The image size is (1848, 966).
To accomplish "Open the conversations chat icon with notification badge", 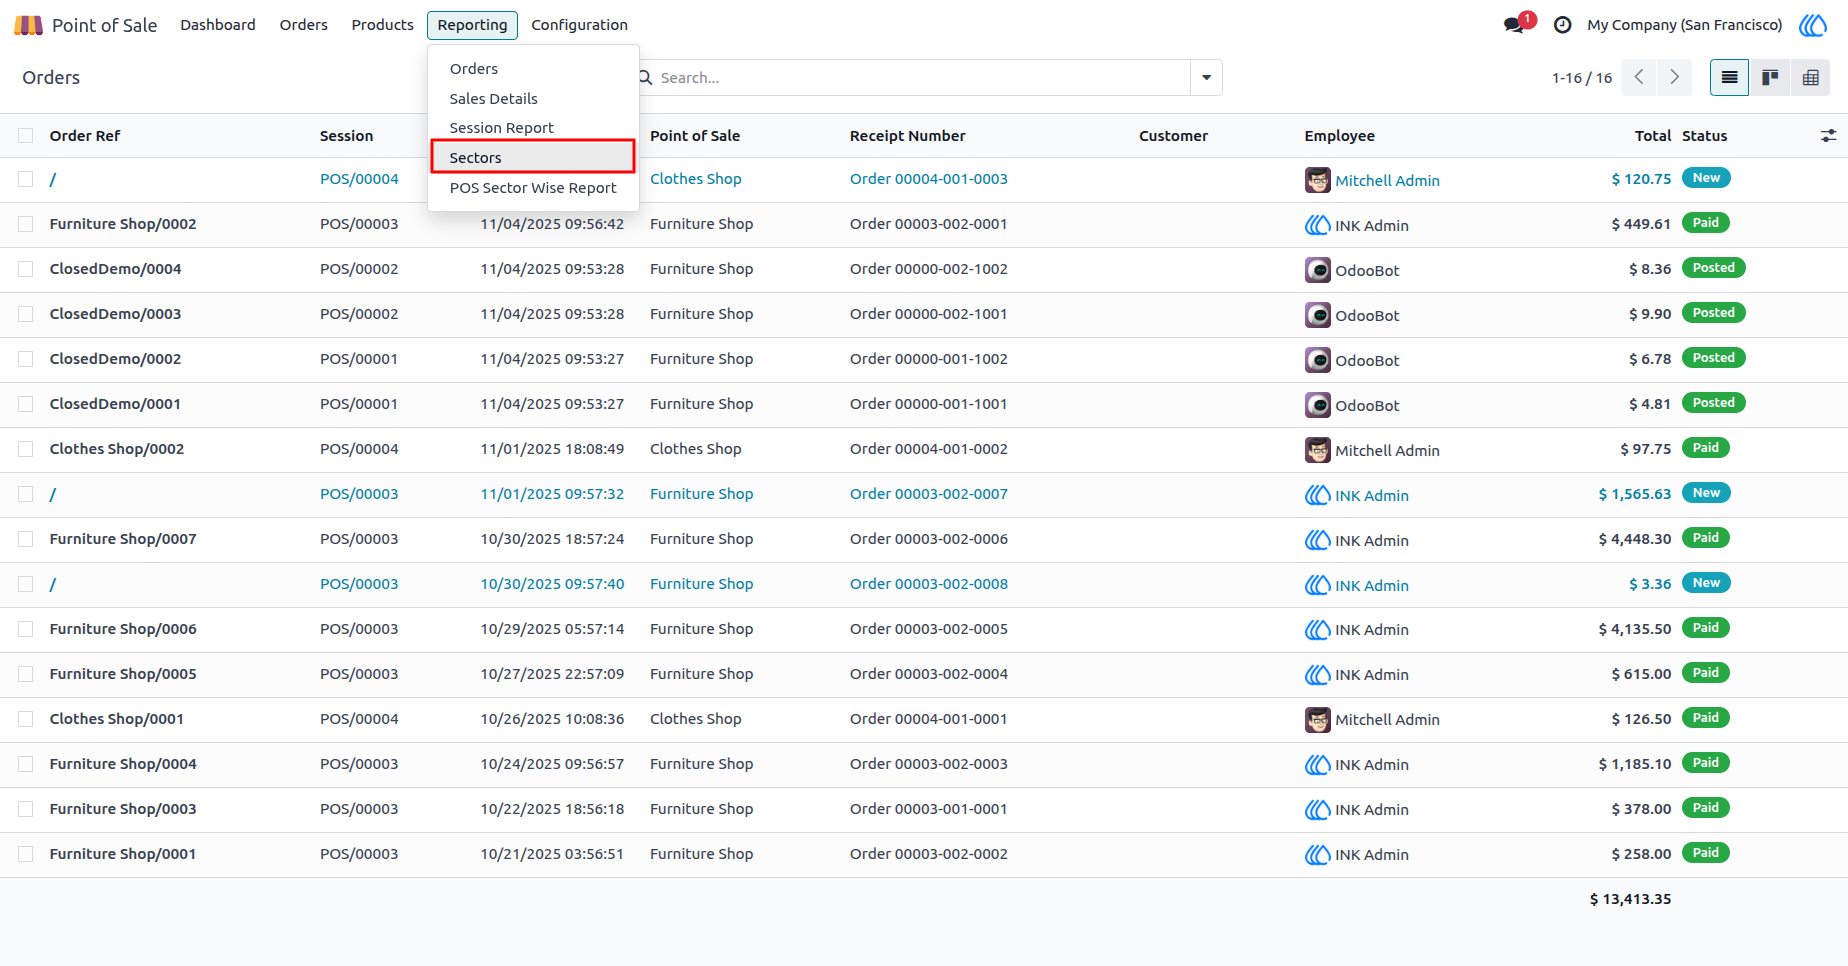I will (x=1515, y=25).
